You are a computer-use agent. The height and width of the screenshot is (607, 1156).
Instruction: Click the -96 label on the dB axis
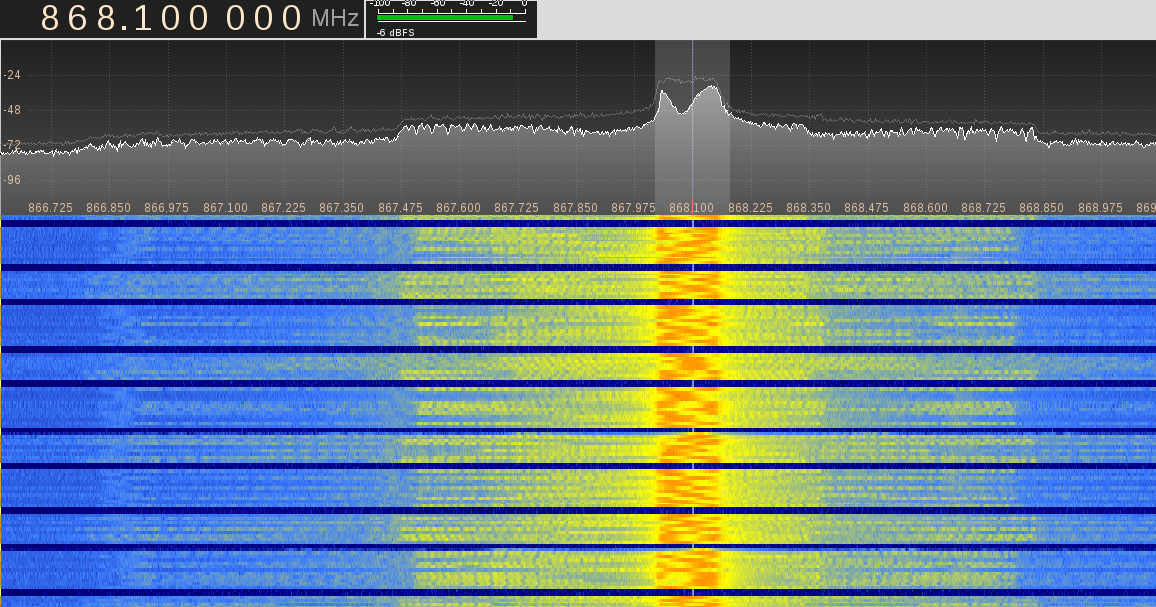click(12, 180)
